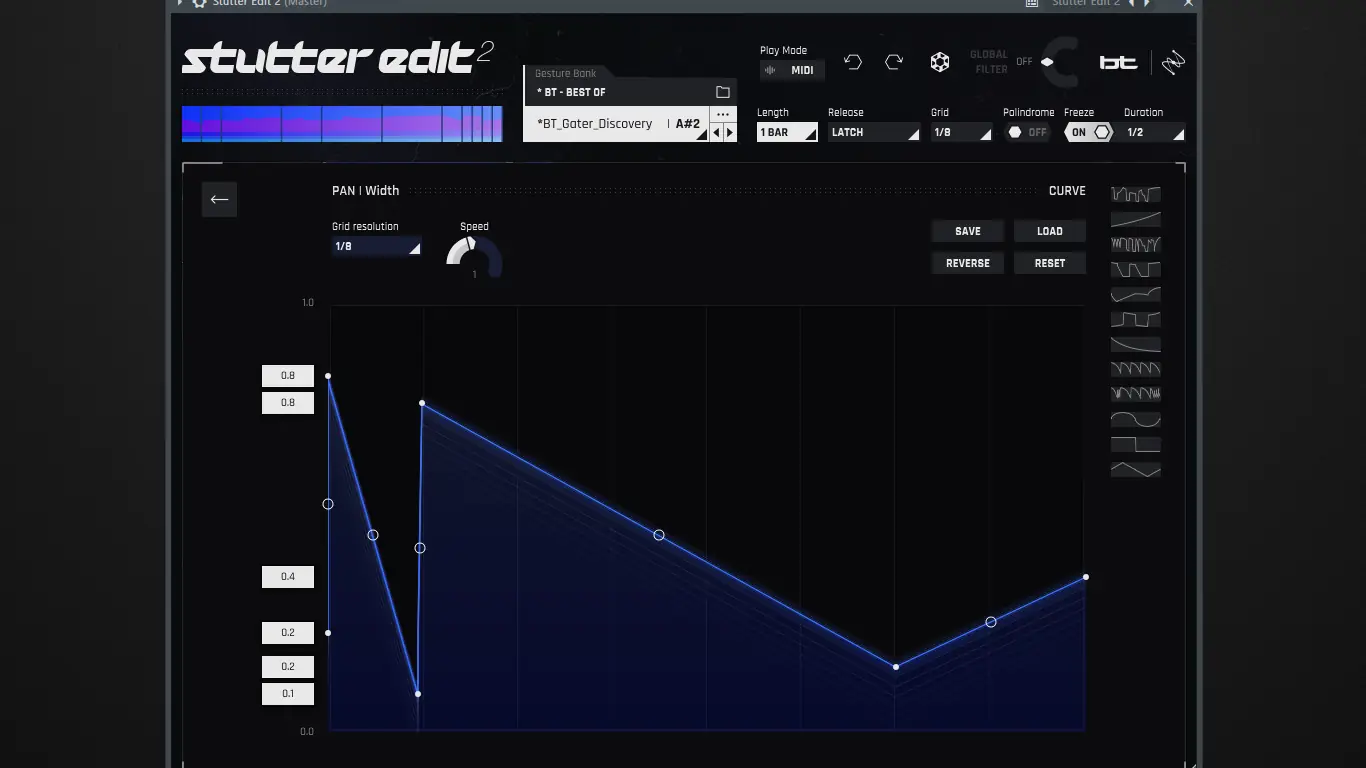
Task: Click the SAVE curve button
Action: [968, 231]
